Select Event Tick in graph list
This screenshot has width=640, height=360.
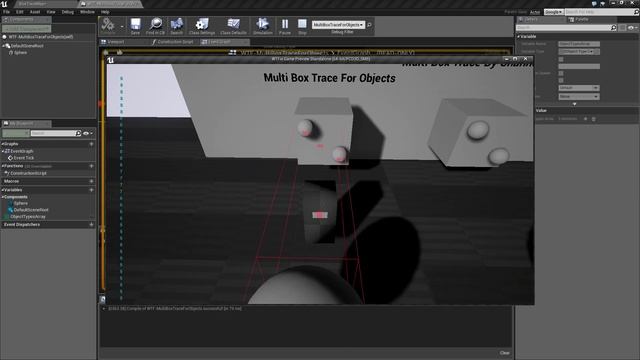(24, 158)
